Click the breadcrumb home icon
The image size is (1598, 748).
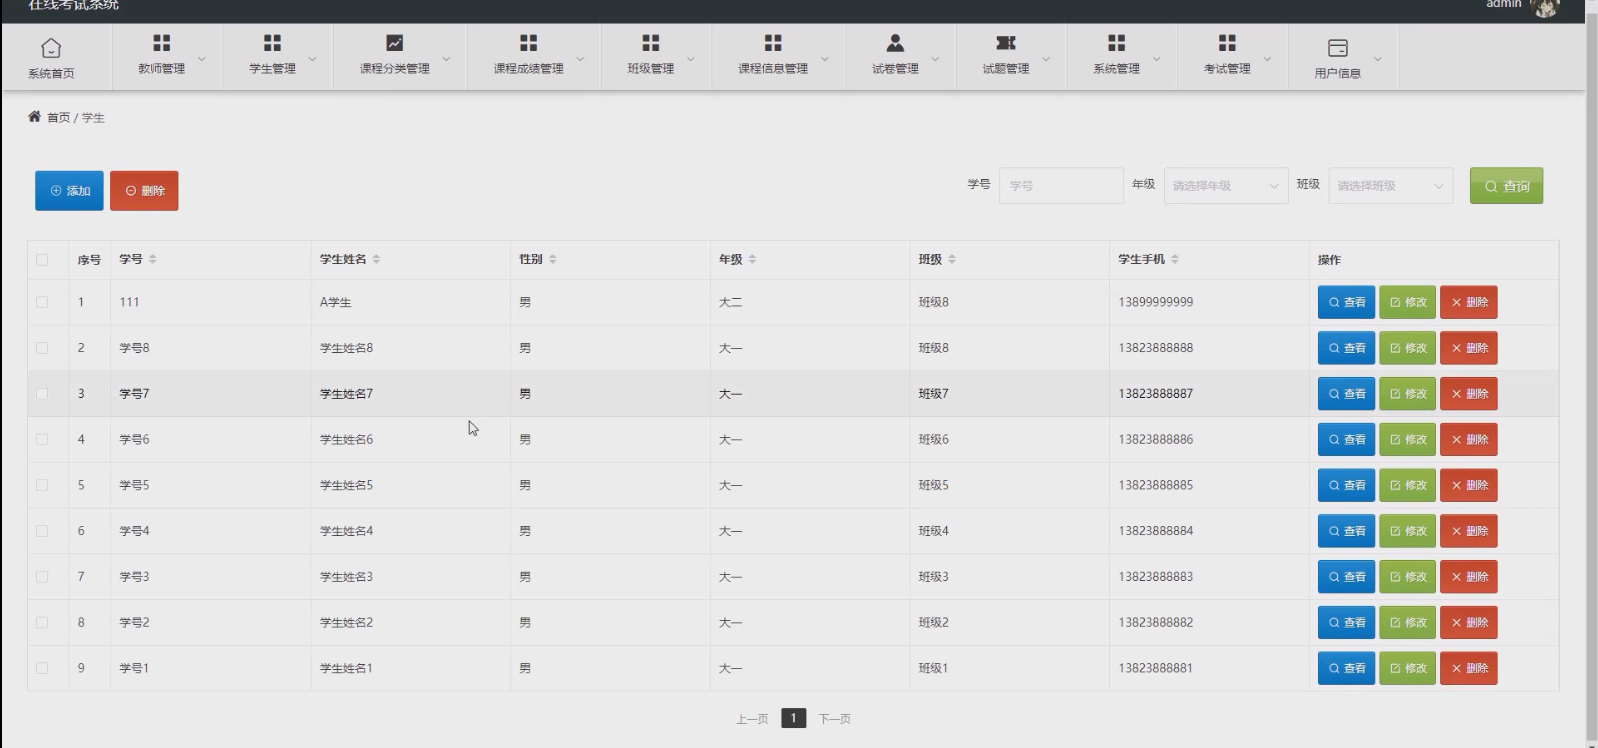34,117
